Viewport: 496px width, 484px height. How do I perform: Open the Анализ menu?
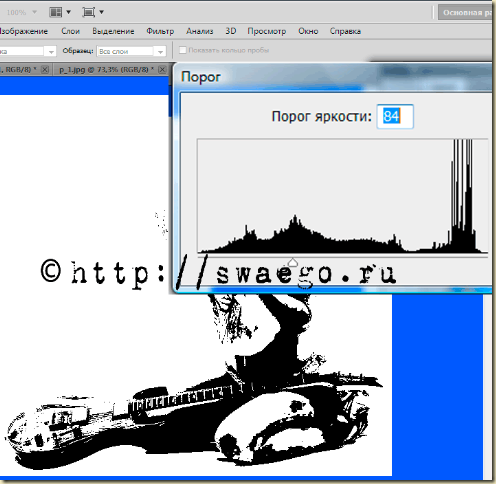click(x=200, y=31)
